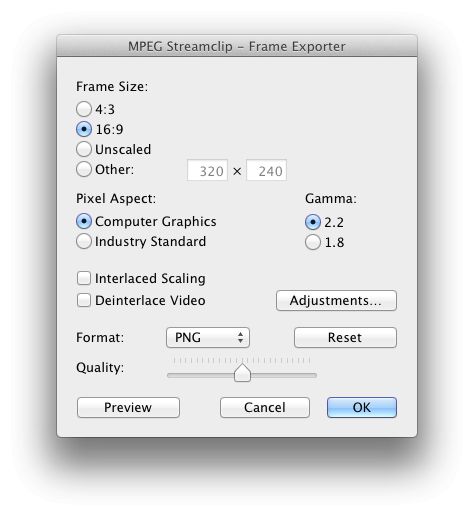The image size is (474, 516).
Task: Set gamma to 1.8
Action: 313,242
